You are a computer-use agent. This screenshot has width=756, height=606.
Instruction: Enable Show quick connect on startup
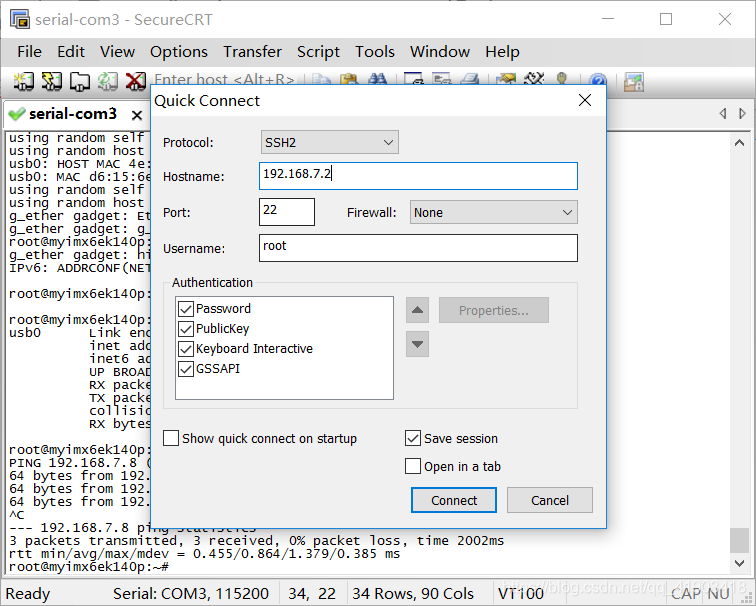[x=171, y=438]
